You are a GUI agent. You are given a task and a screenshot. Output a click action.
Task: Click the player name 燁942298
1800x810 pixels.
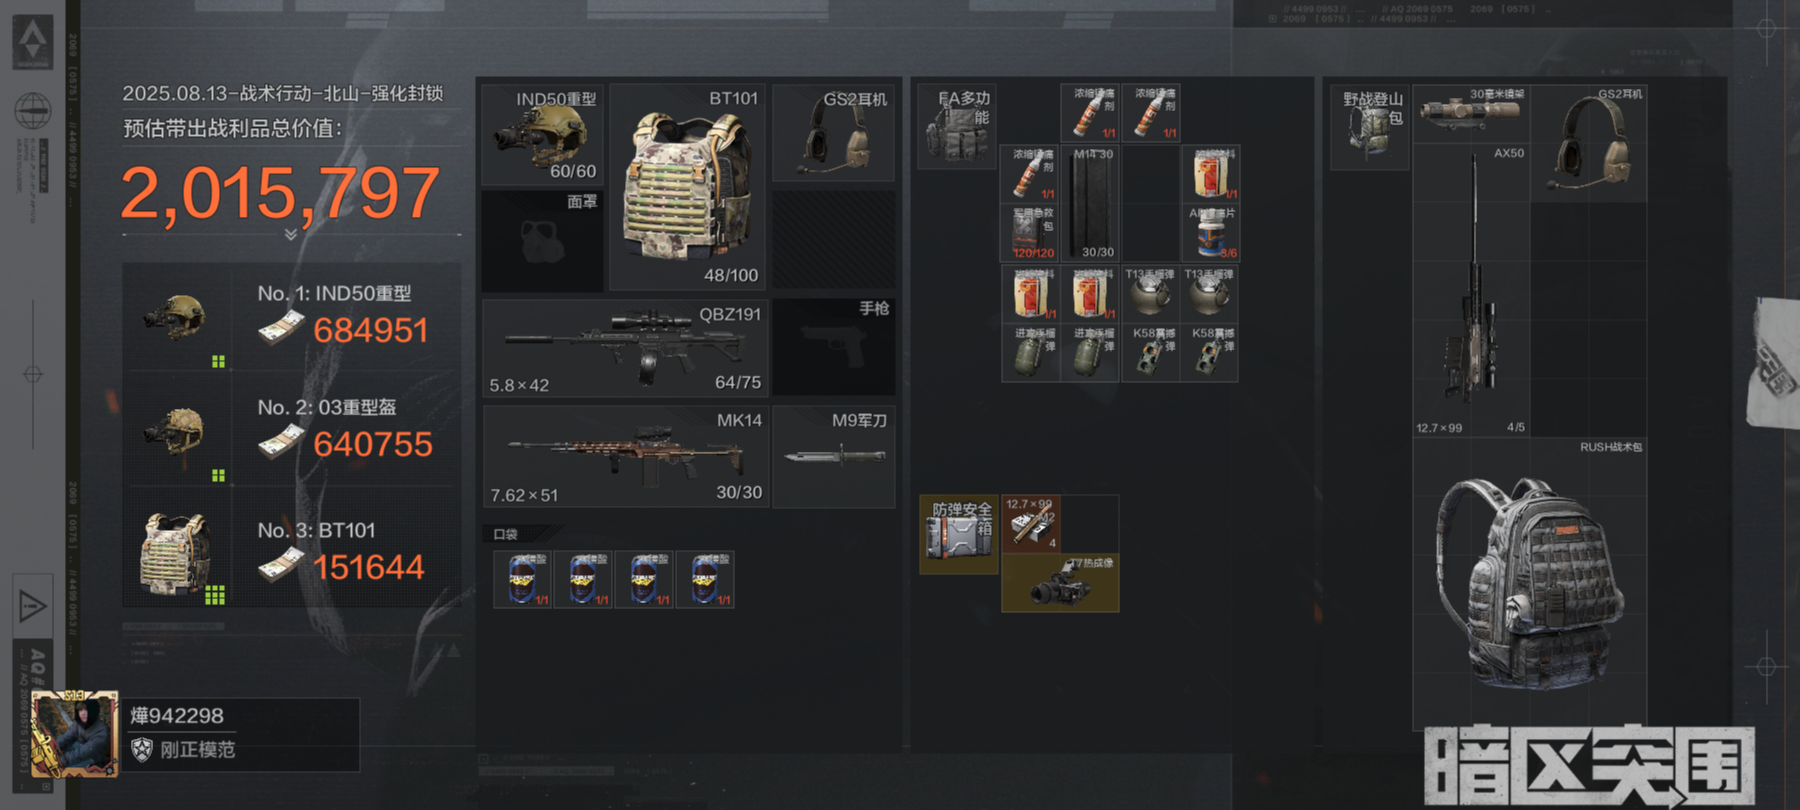click(x=177, y=715)
